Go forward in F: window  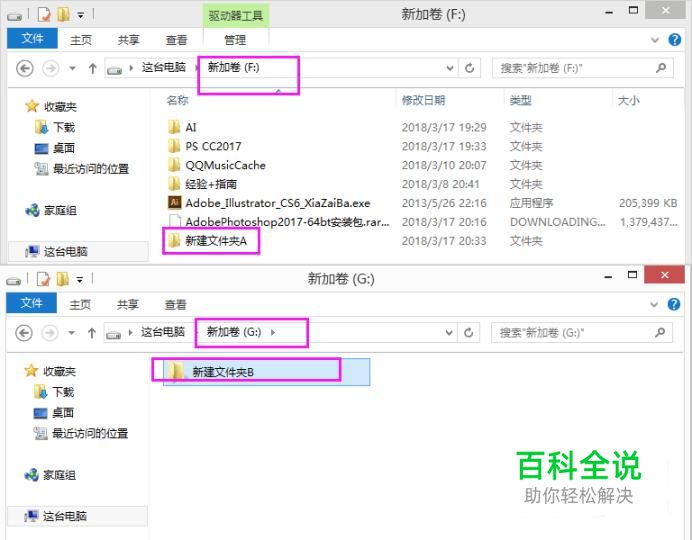coord(50,68)
